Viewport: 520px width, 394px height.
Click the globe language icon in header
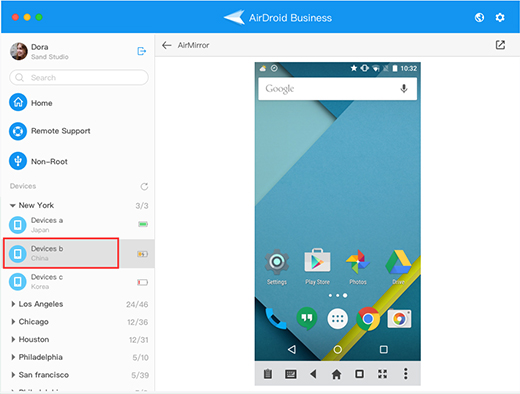pos(479,17)
